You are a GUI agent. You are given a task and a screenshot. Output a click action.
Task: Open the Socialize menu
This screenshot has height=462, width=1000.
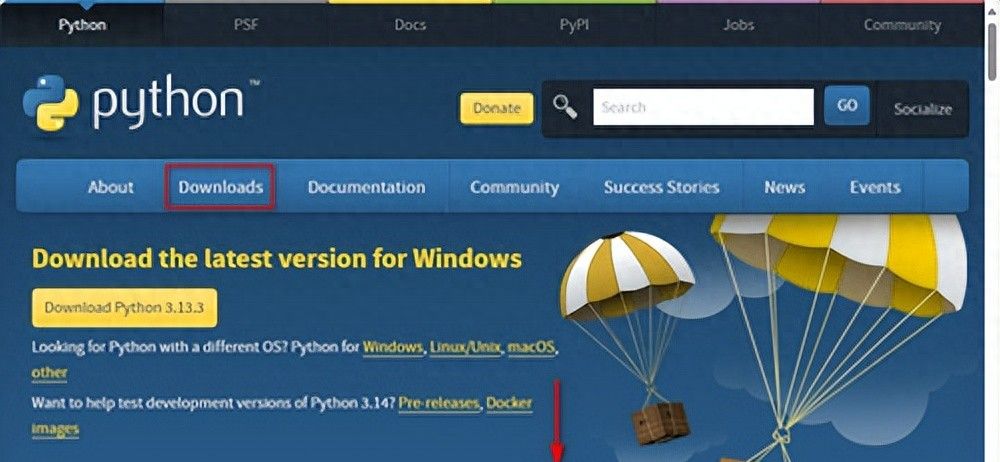click(922, 109)
